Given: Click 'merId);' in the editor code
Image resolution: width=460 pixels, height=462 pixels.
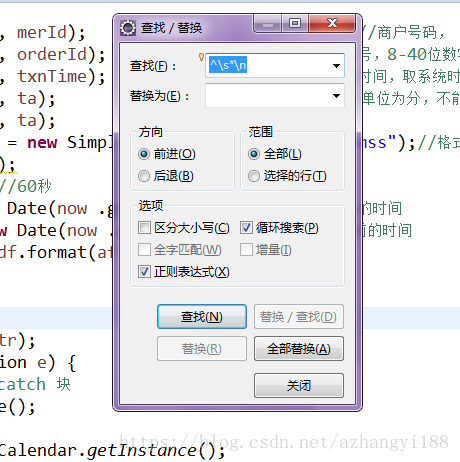Looking at the screenshot, I should [51, 33].
